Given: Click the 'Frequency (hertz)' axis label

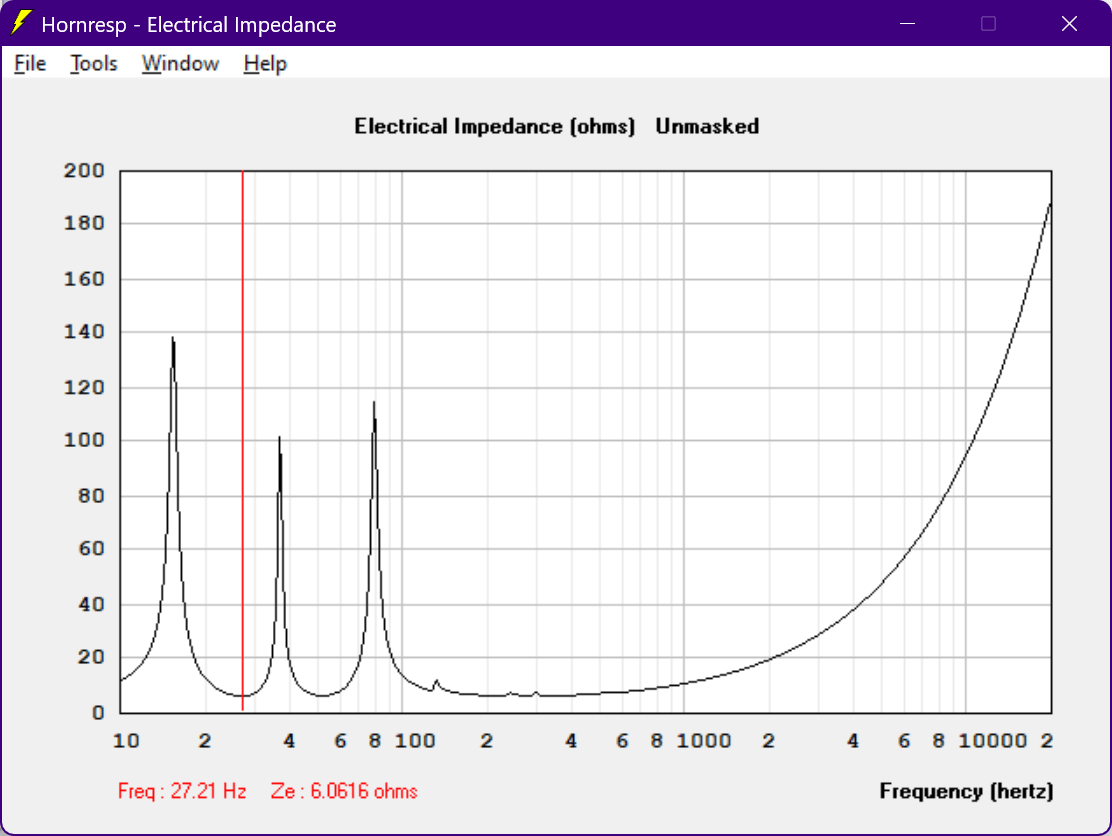Looking at the screenshot, I should (966, 791).
